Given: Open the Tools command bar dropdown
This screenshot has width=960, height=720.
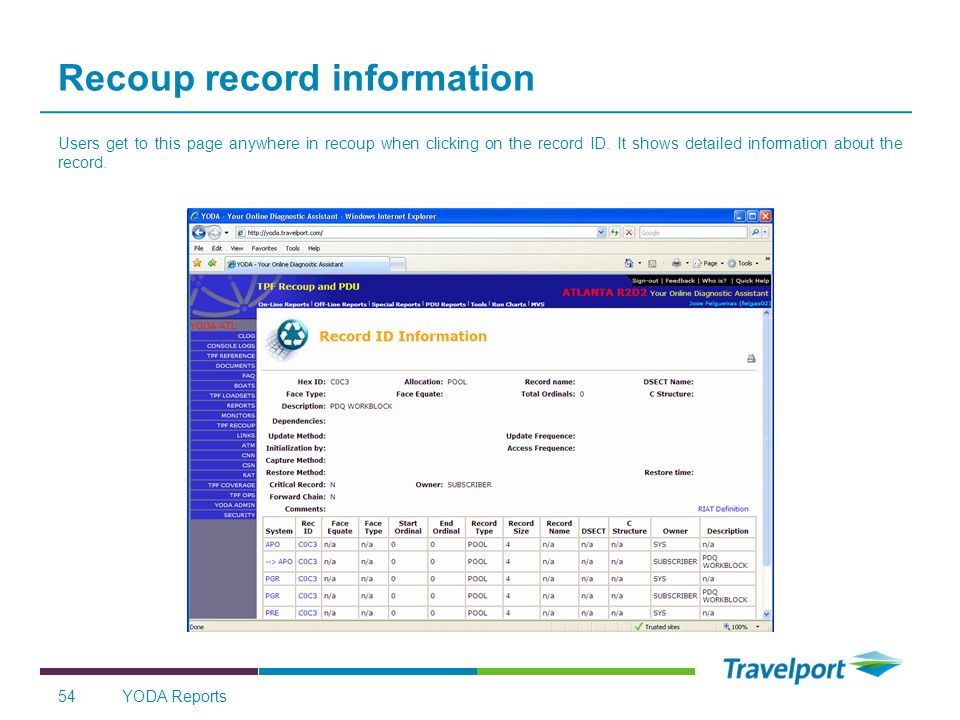Looking at the screenshot, I should pyautogui.click(x=743, y=263).
